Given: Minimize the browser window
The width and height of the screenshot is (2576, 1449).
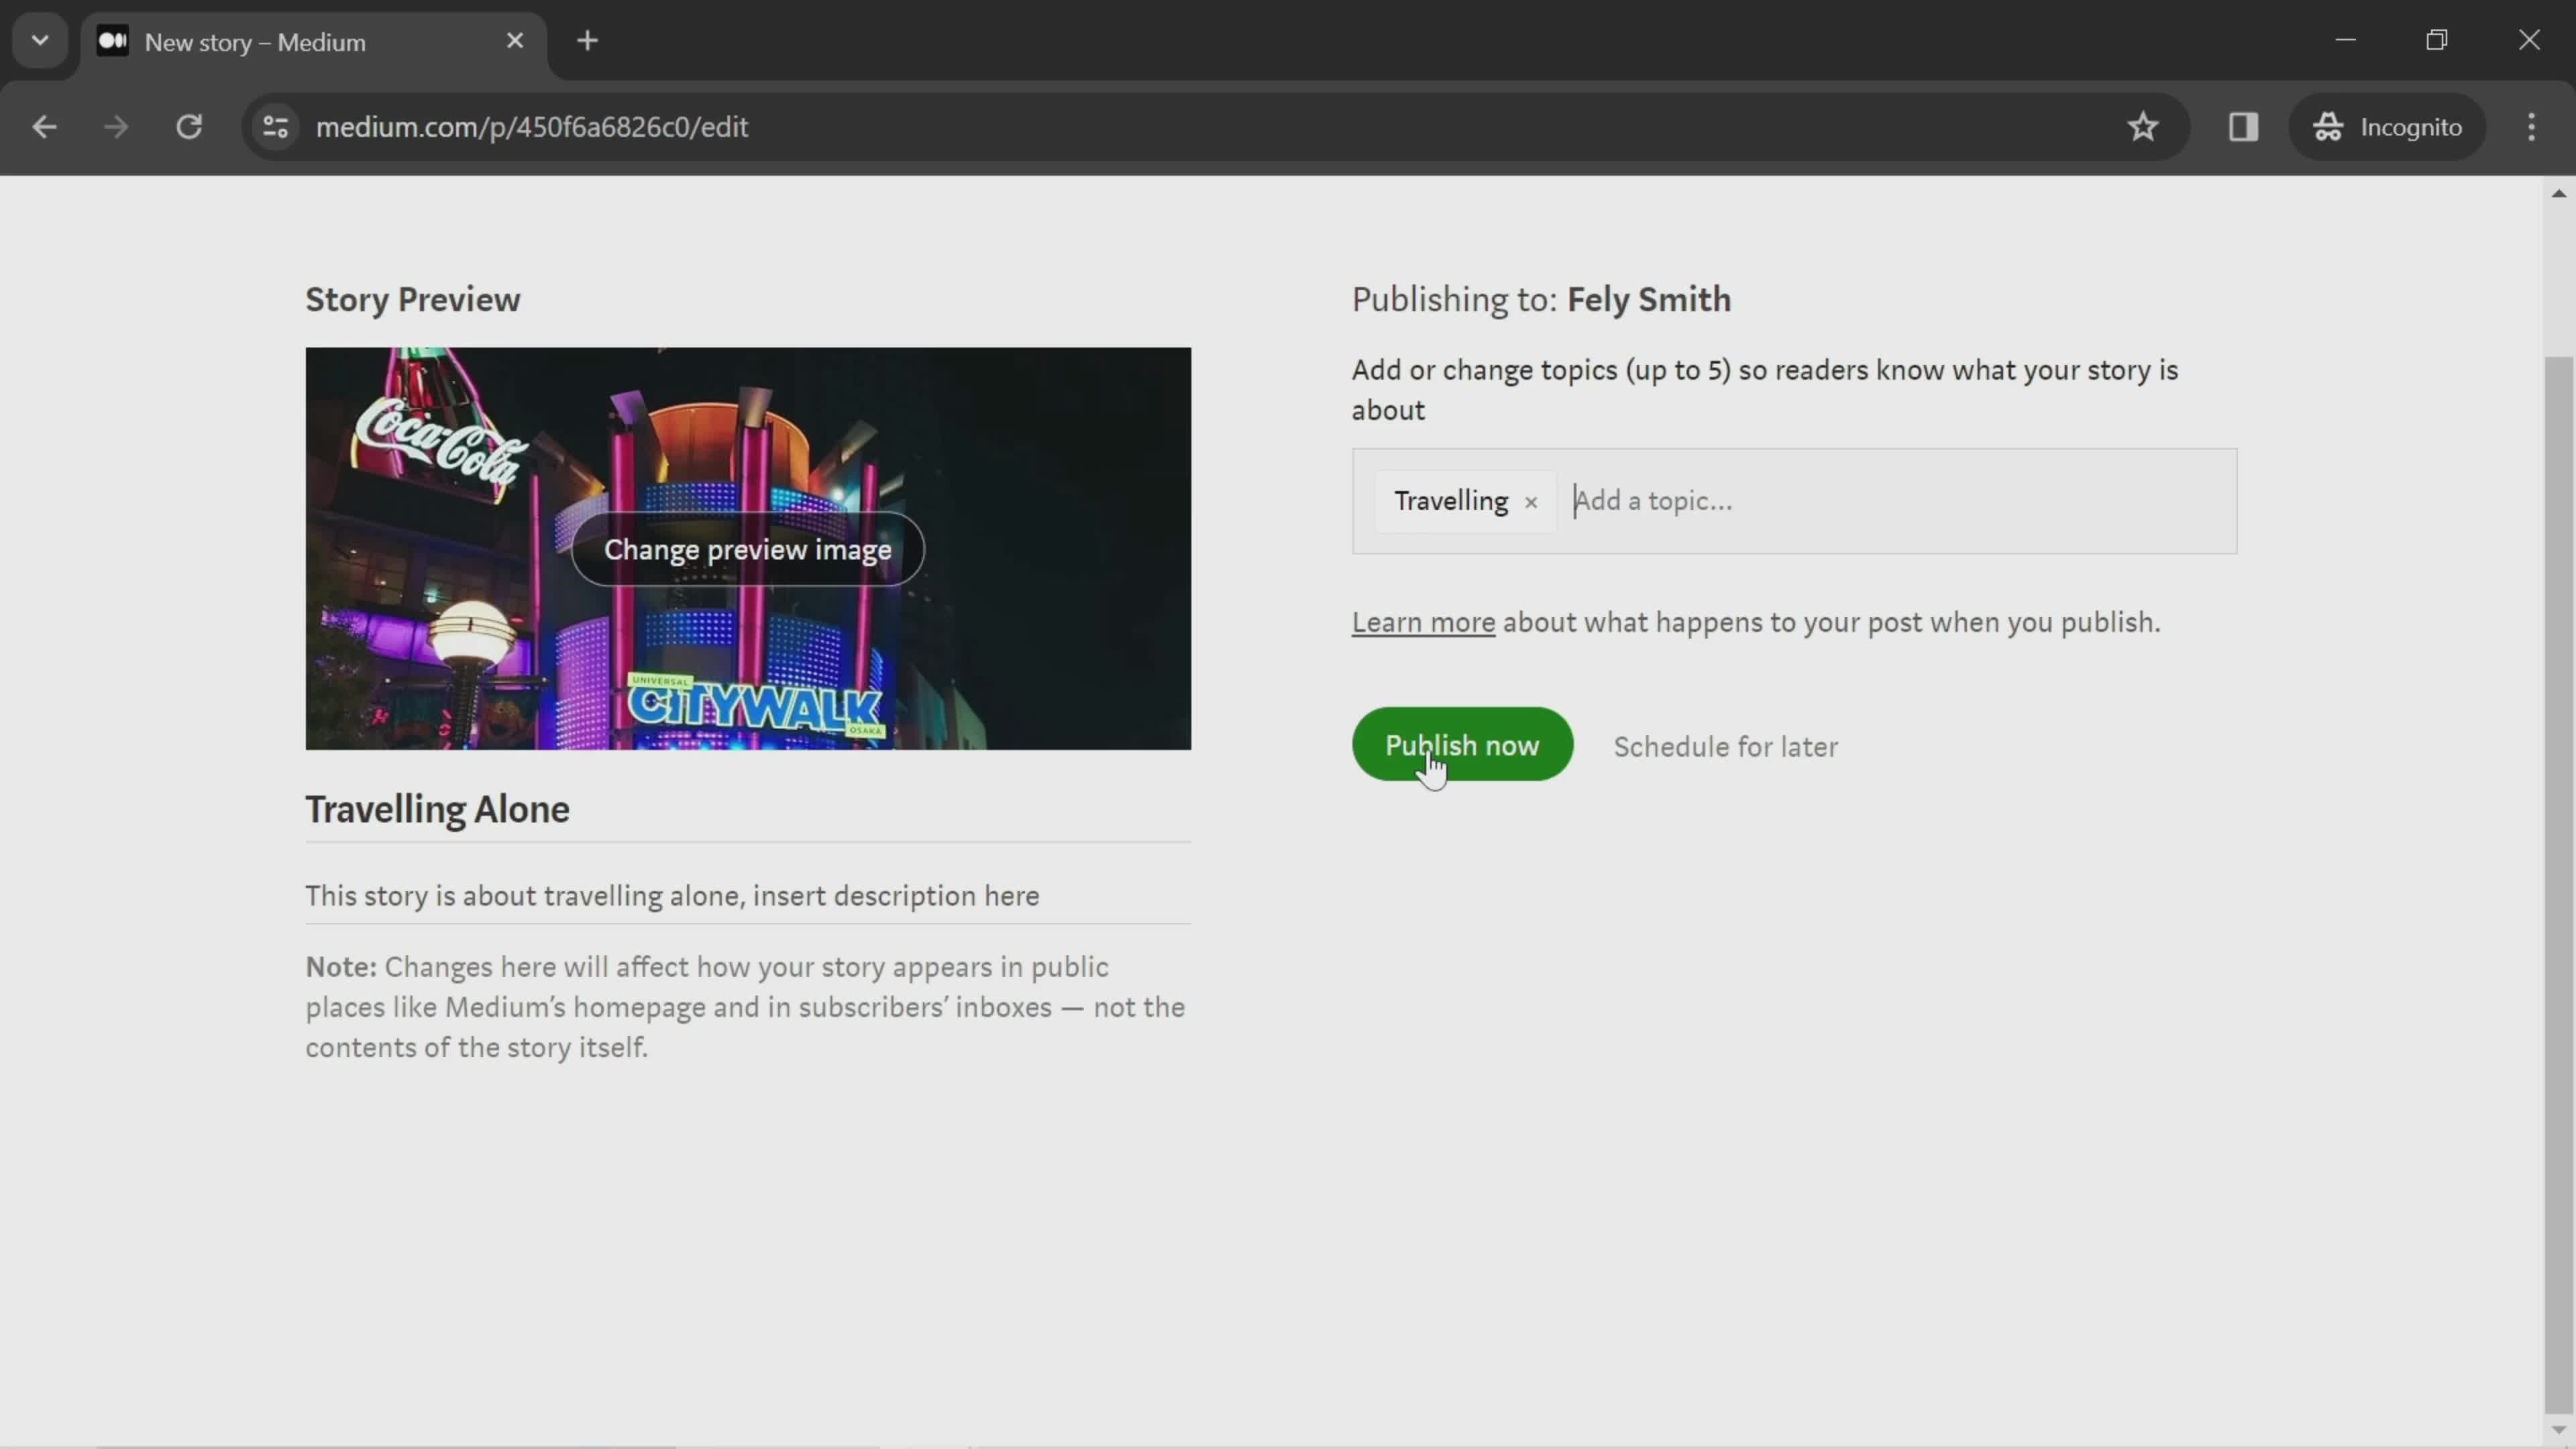Looking at the screenshot, I should [x=2346, y=40].
